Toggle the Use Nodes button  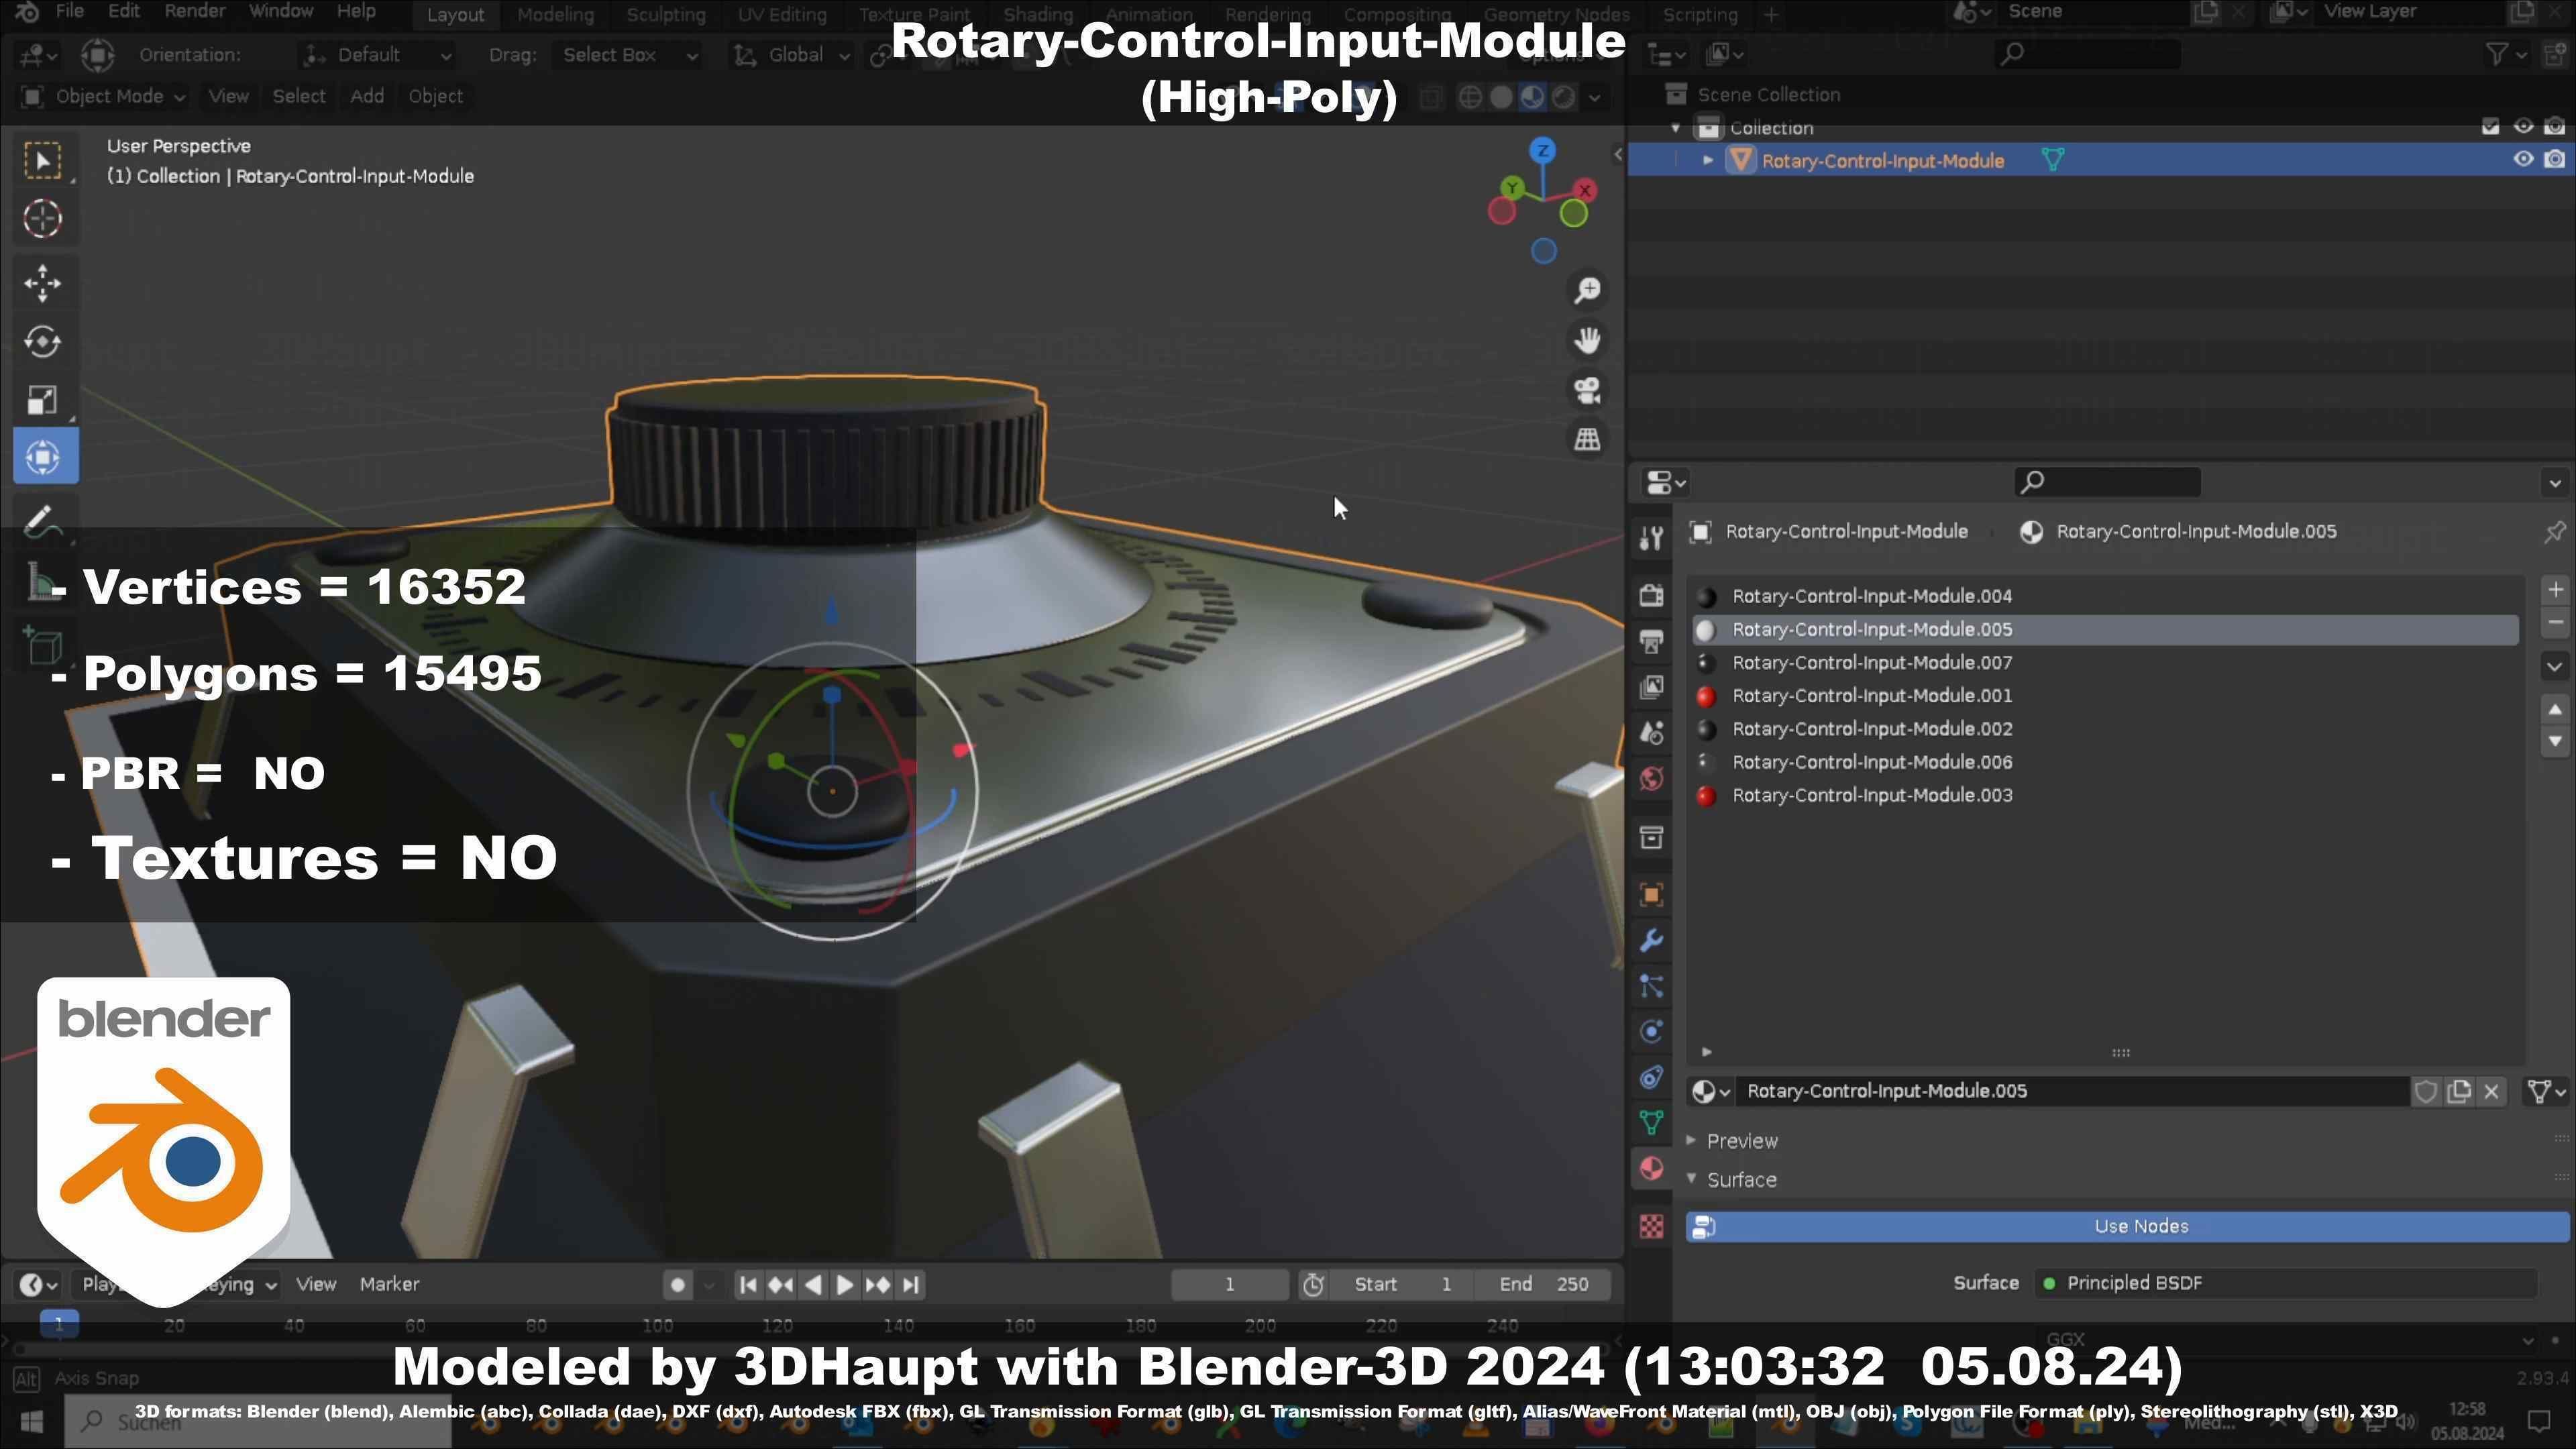pyautogui.click(x=2127, y=1227)
